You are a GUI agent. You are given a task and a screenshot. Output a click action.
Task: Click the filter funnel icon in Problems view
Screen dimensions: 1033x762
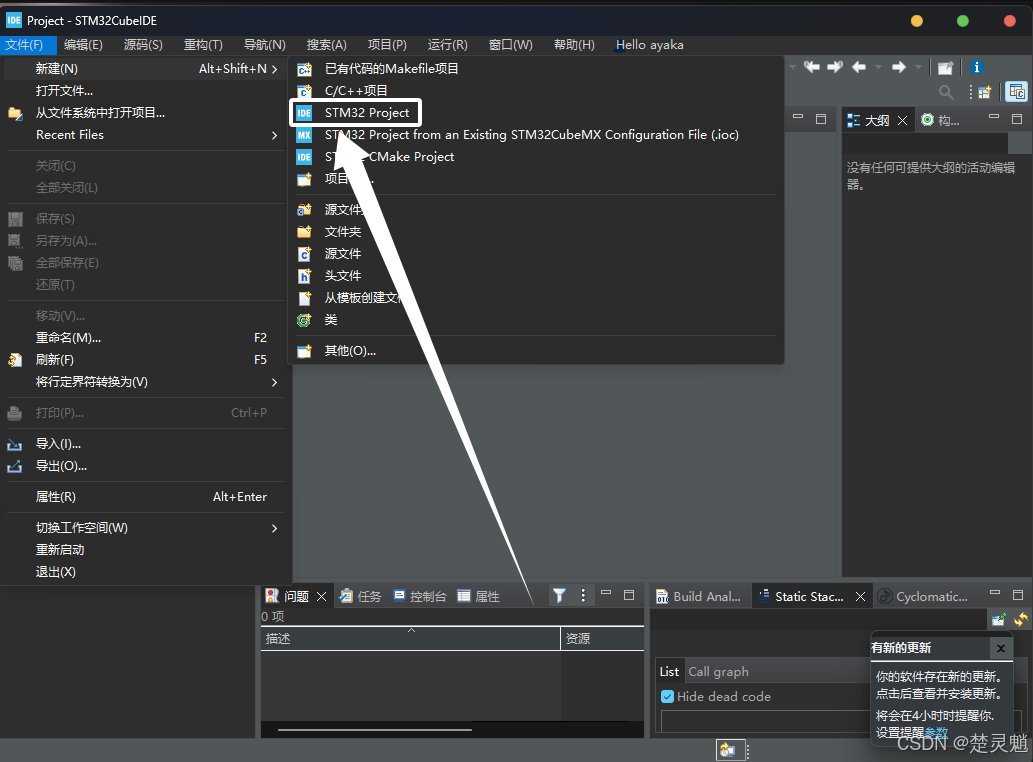[559, 596]
